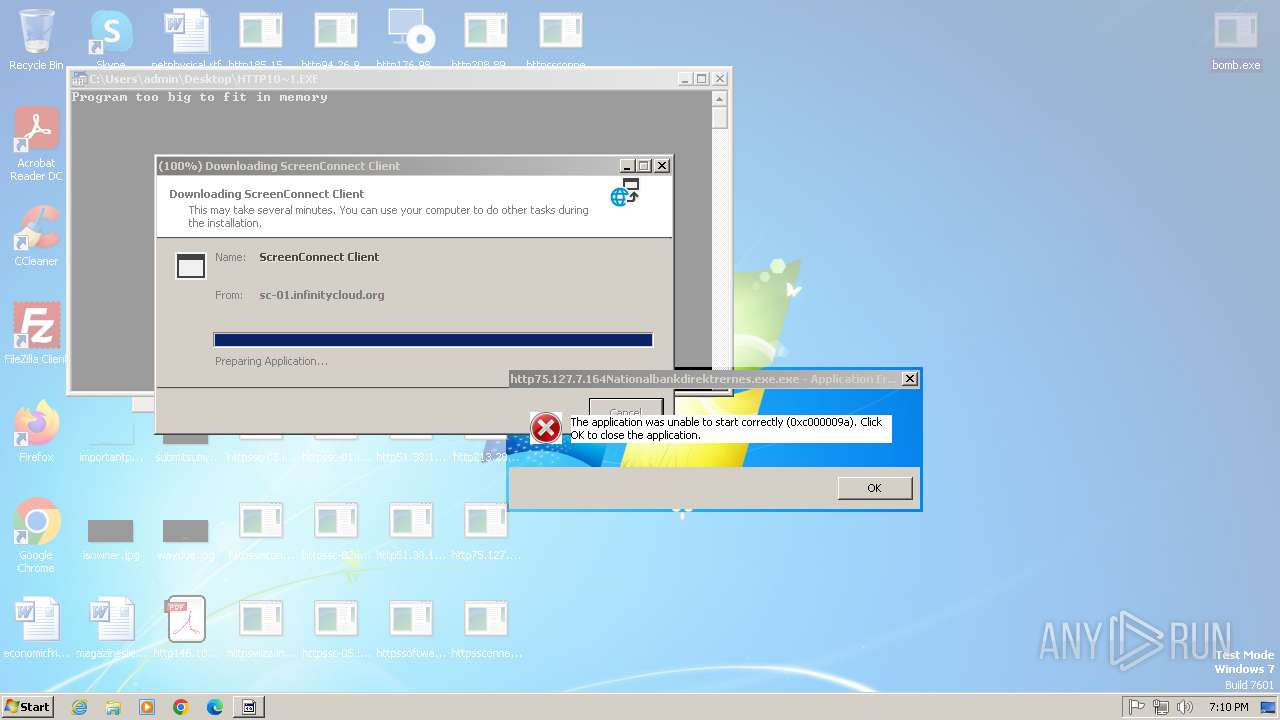Launch Microsoft Edge from taskbar
This screenshot has height=720, width=1280.
click(215, 707)
